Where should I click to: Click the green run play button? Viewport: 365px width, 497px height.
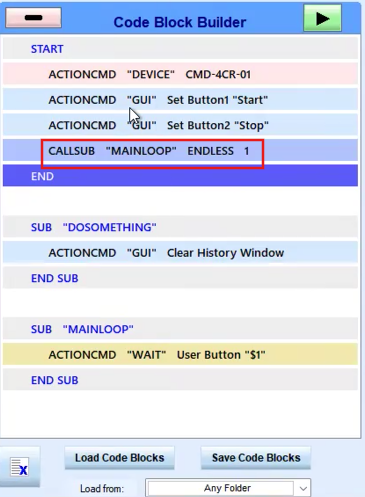322,18
